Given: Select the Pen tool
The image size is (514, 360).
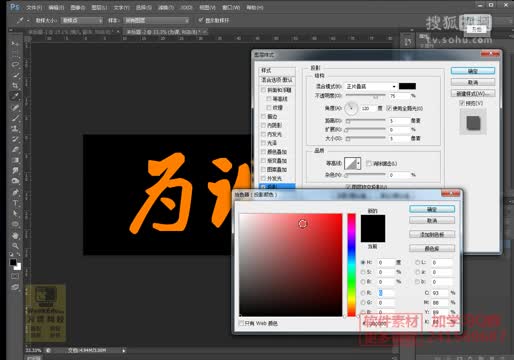Looking at the screenshot, I should coord(15,192).
